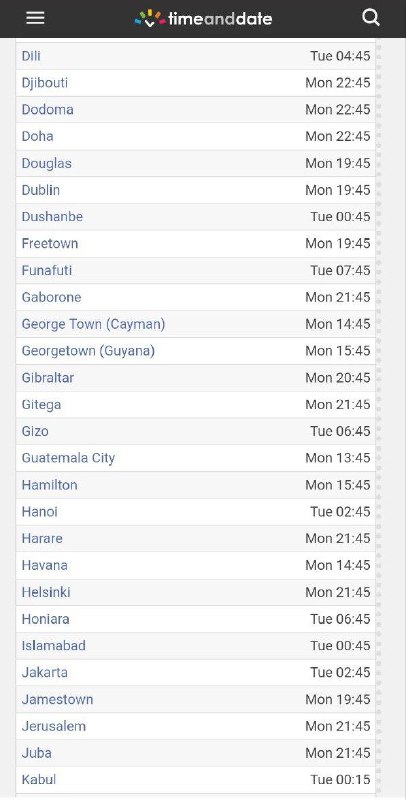The width and height of the screenshot is (406, 800).
Task: Select George Town (Cayman)
Action: click(93, 324)
